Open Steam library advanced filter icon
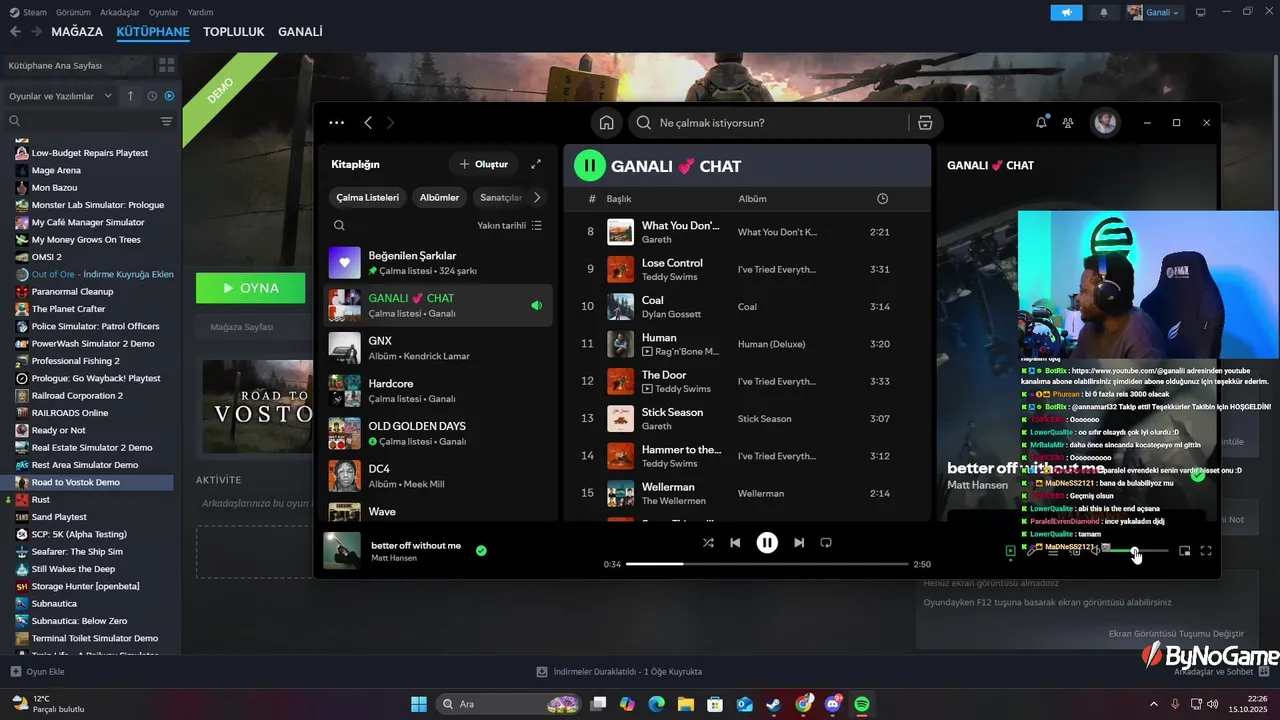Image resolution: width=1280 pixels, height=720 pixels. [x=166, y=121]
